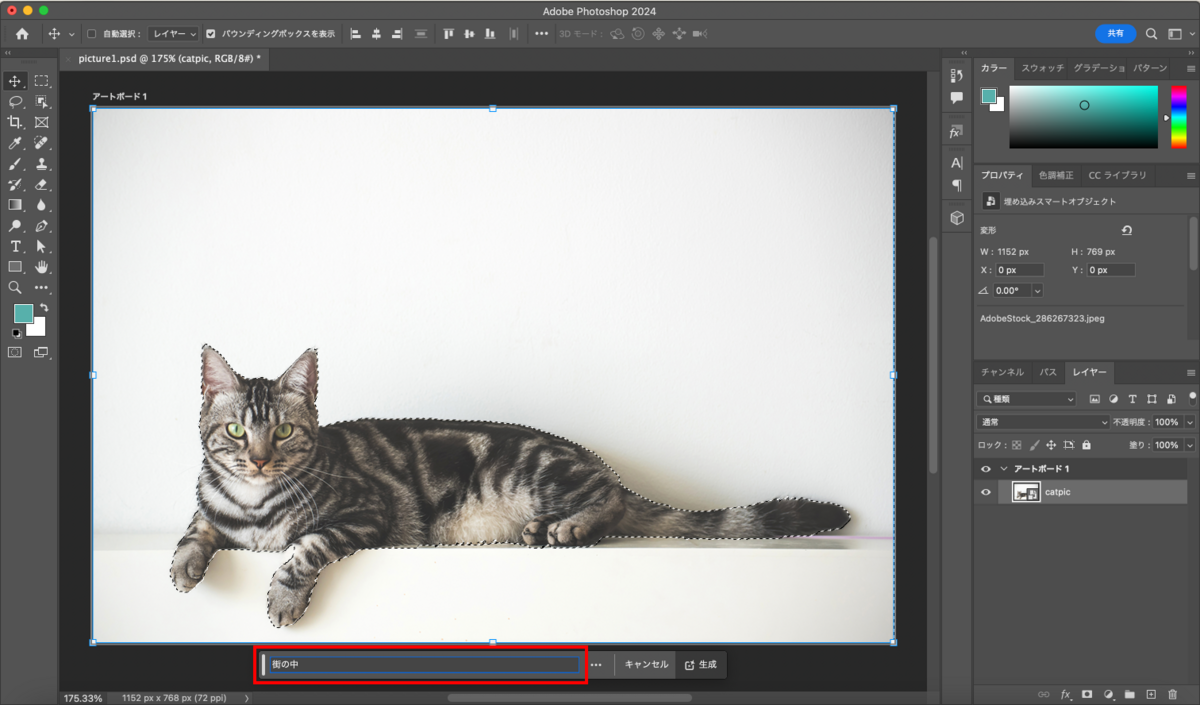Select the Blur tool

click(x=42, y=205)
